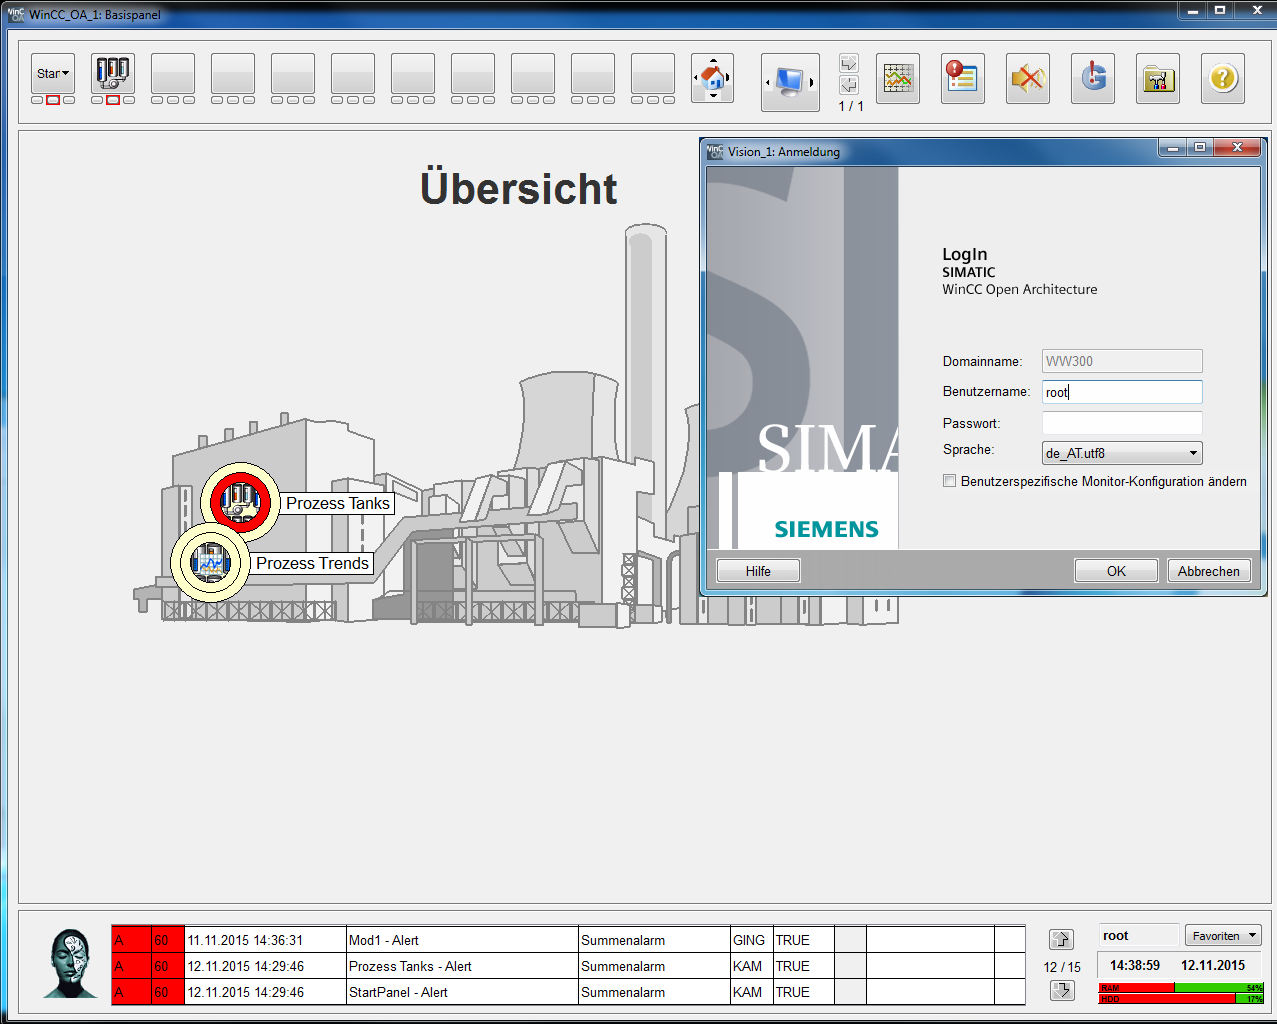The height and width of the screenshot is (1024, 1277).
Task: Open the Star dropdown in toolbar
Action: tap(53, 74)
